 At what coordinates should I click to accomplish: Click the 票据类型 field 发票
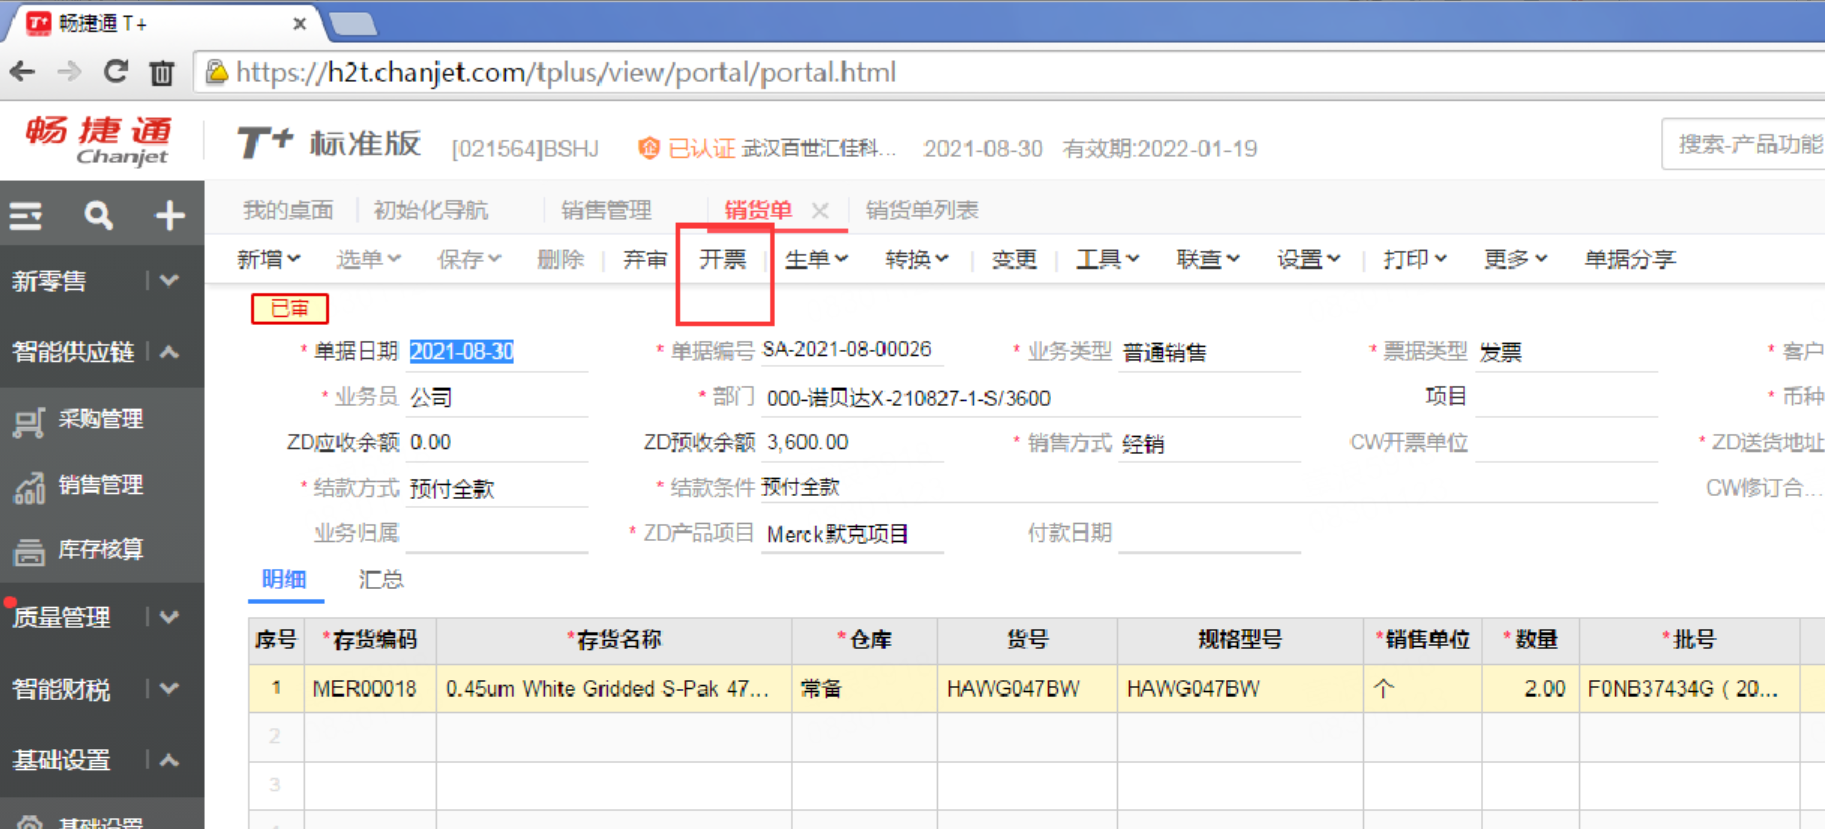[1567, 352]
